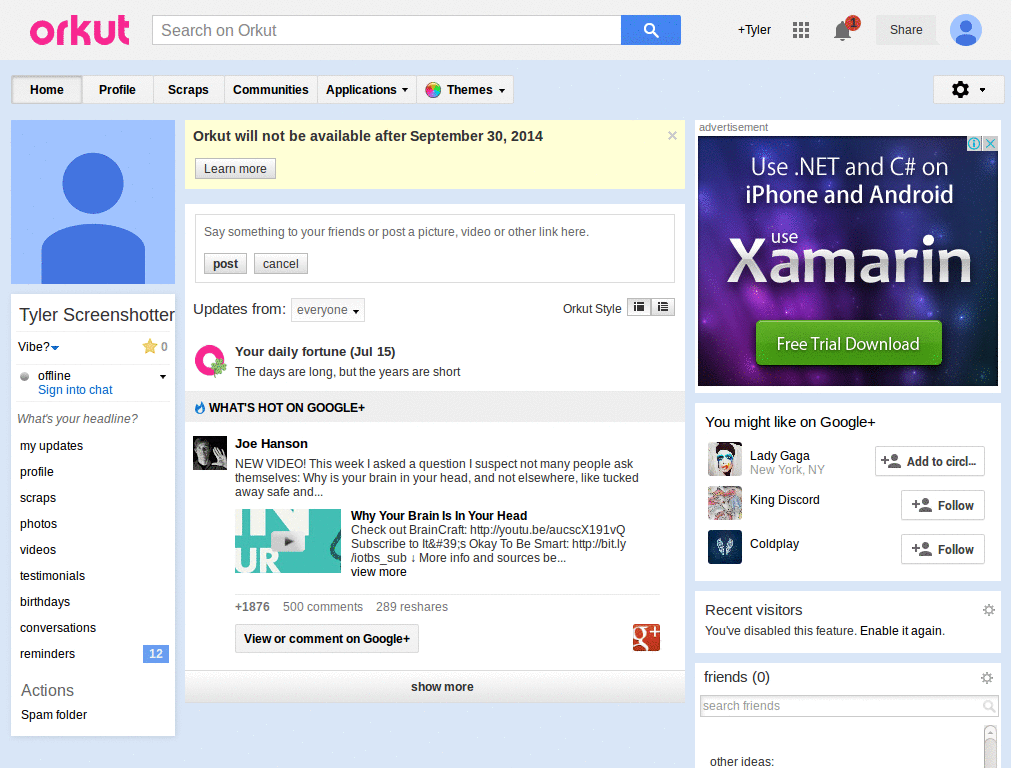
Task: Open Joe Hanson's profile photo
Action: (210, 453)
